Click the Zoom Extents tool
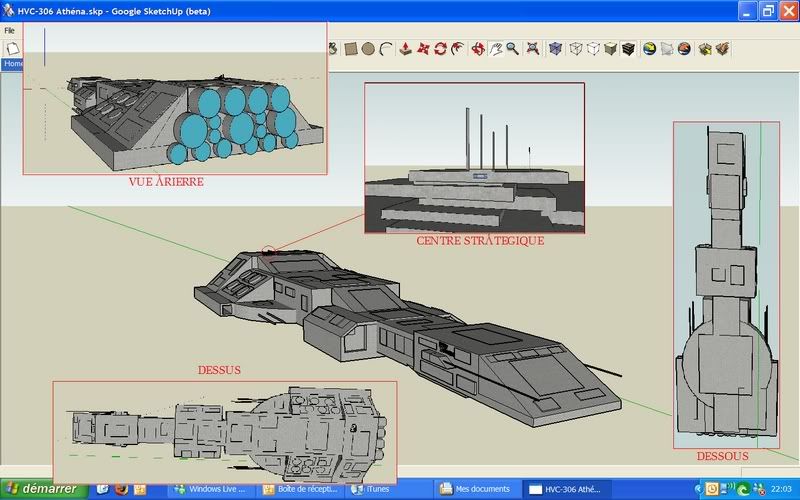 click(533, 49)
